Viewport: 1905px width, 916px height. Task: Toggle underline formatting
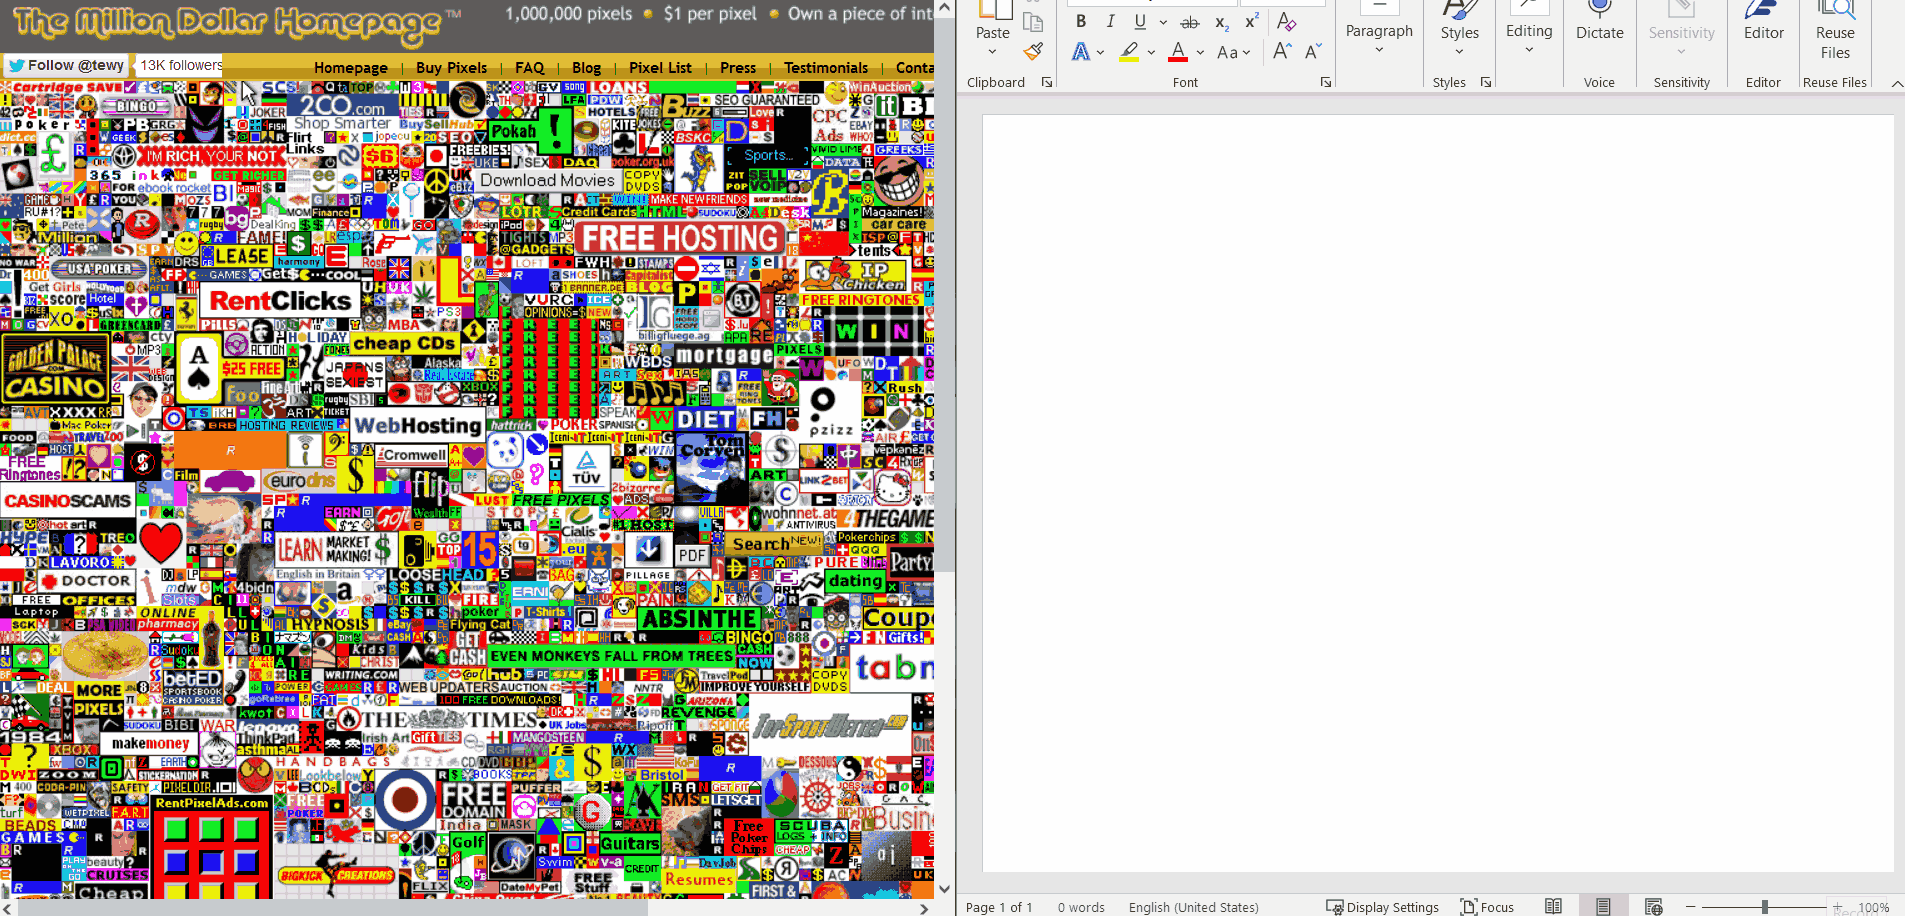(1139, 21)
